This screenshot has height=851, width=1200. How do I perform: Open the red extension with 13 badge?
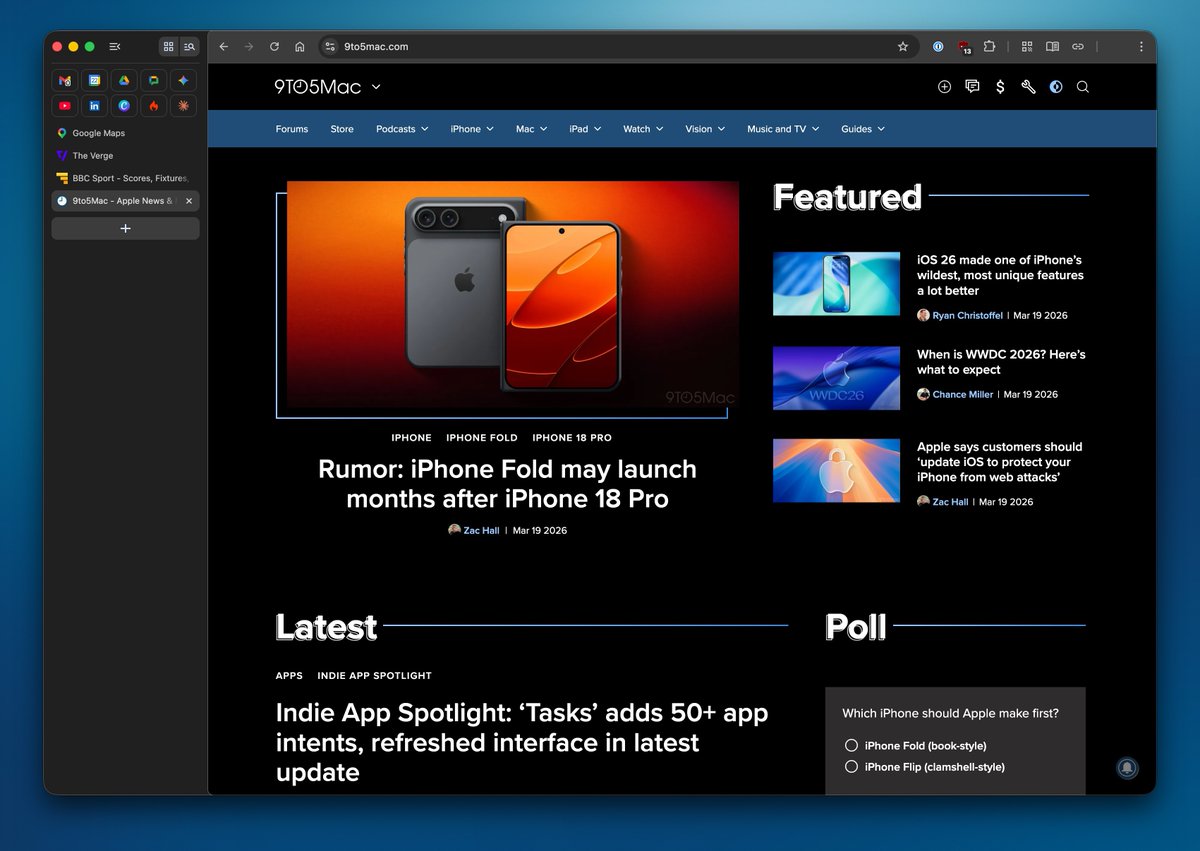point(964,46)
